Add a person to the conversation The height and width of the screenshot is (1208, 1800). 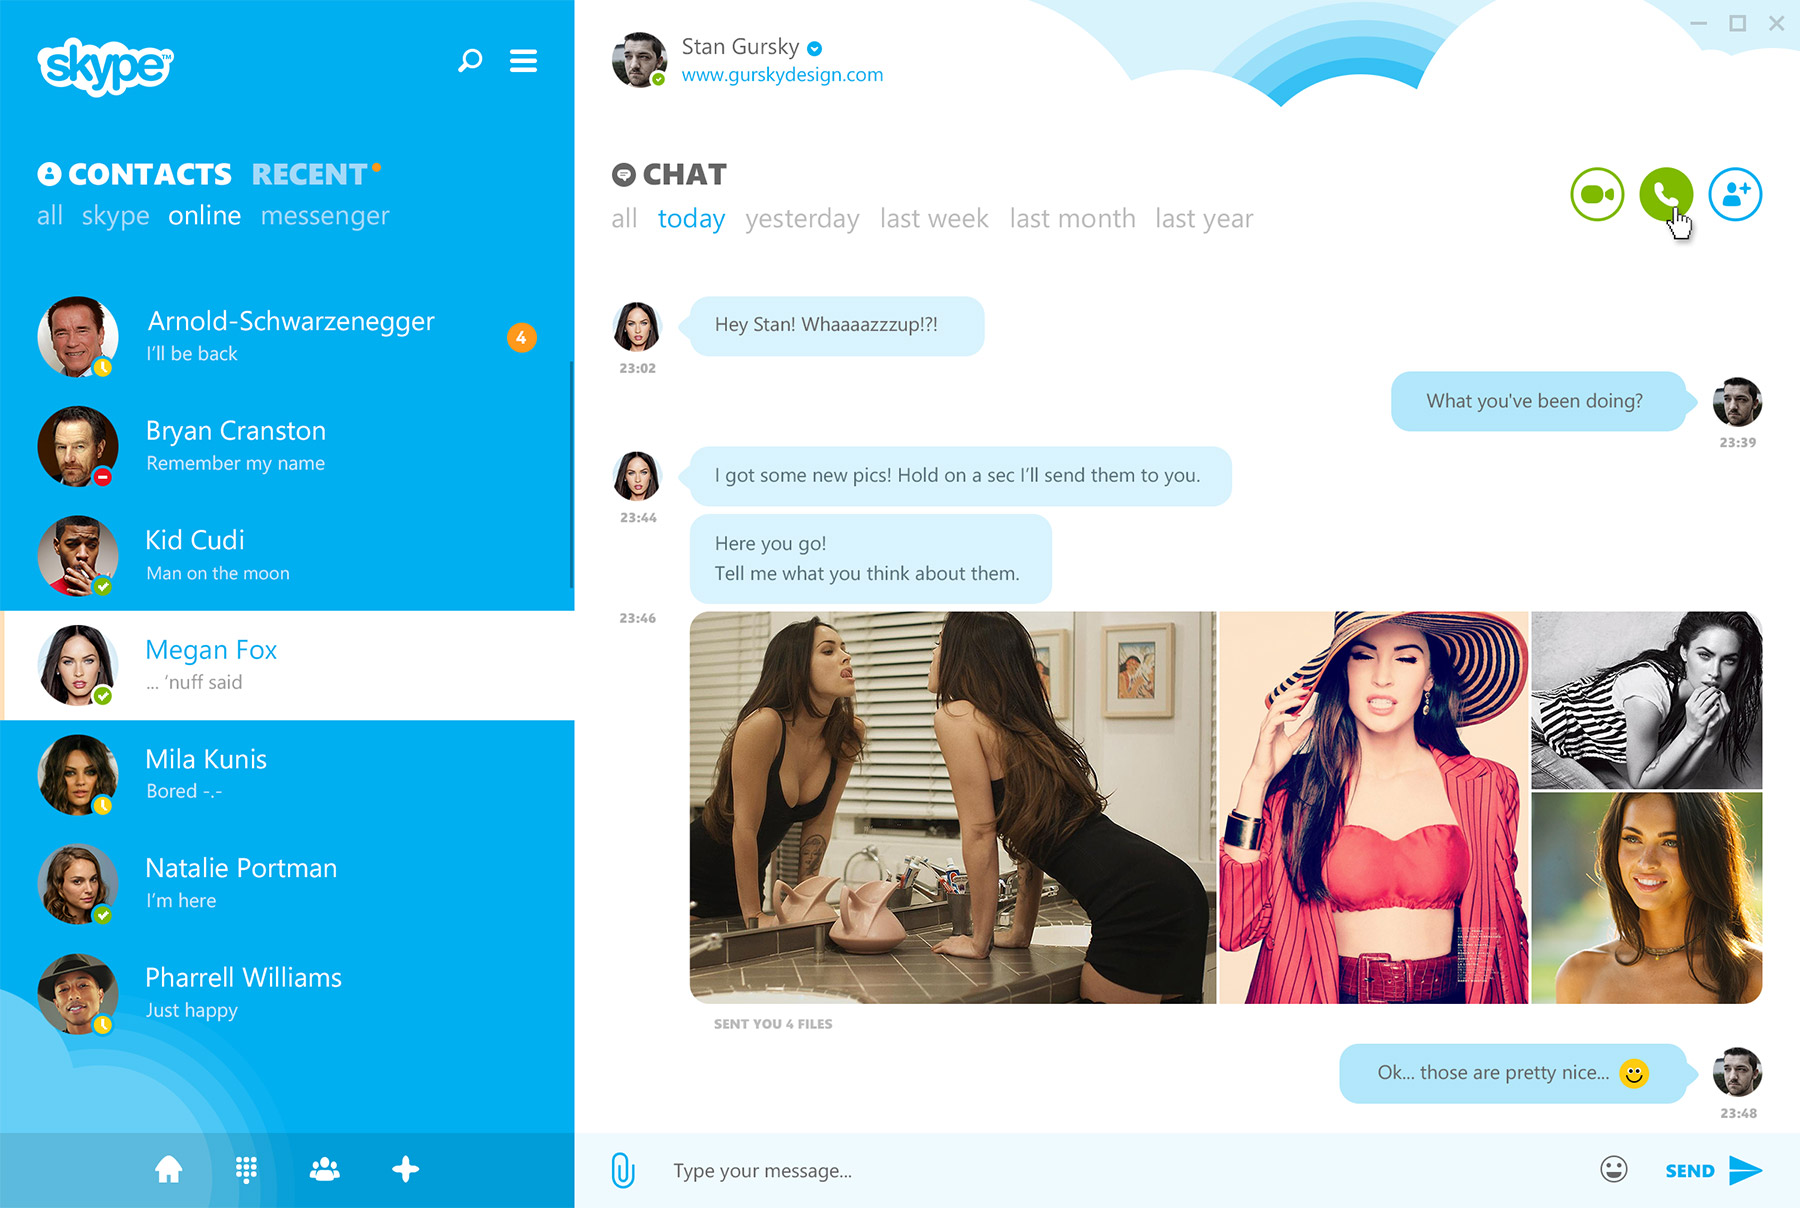pos(1735,194)
